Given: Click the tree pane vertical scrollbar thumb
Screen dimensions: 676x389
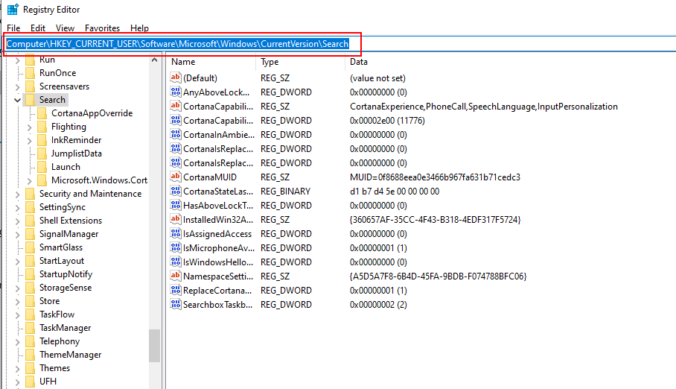Looking at the screenshot, I should pyautogui.click(x=154, y=345).
